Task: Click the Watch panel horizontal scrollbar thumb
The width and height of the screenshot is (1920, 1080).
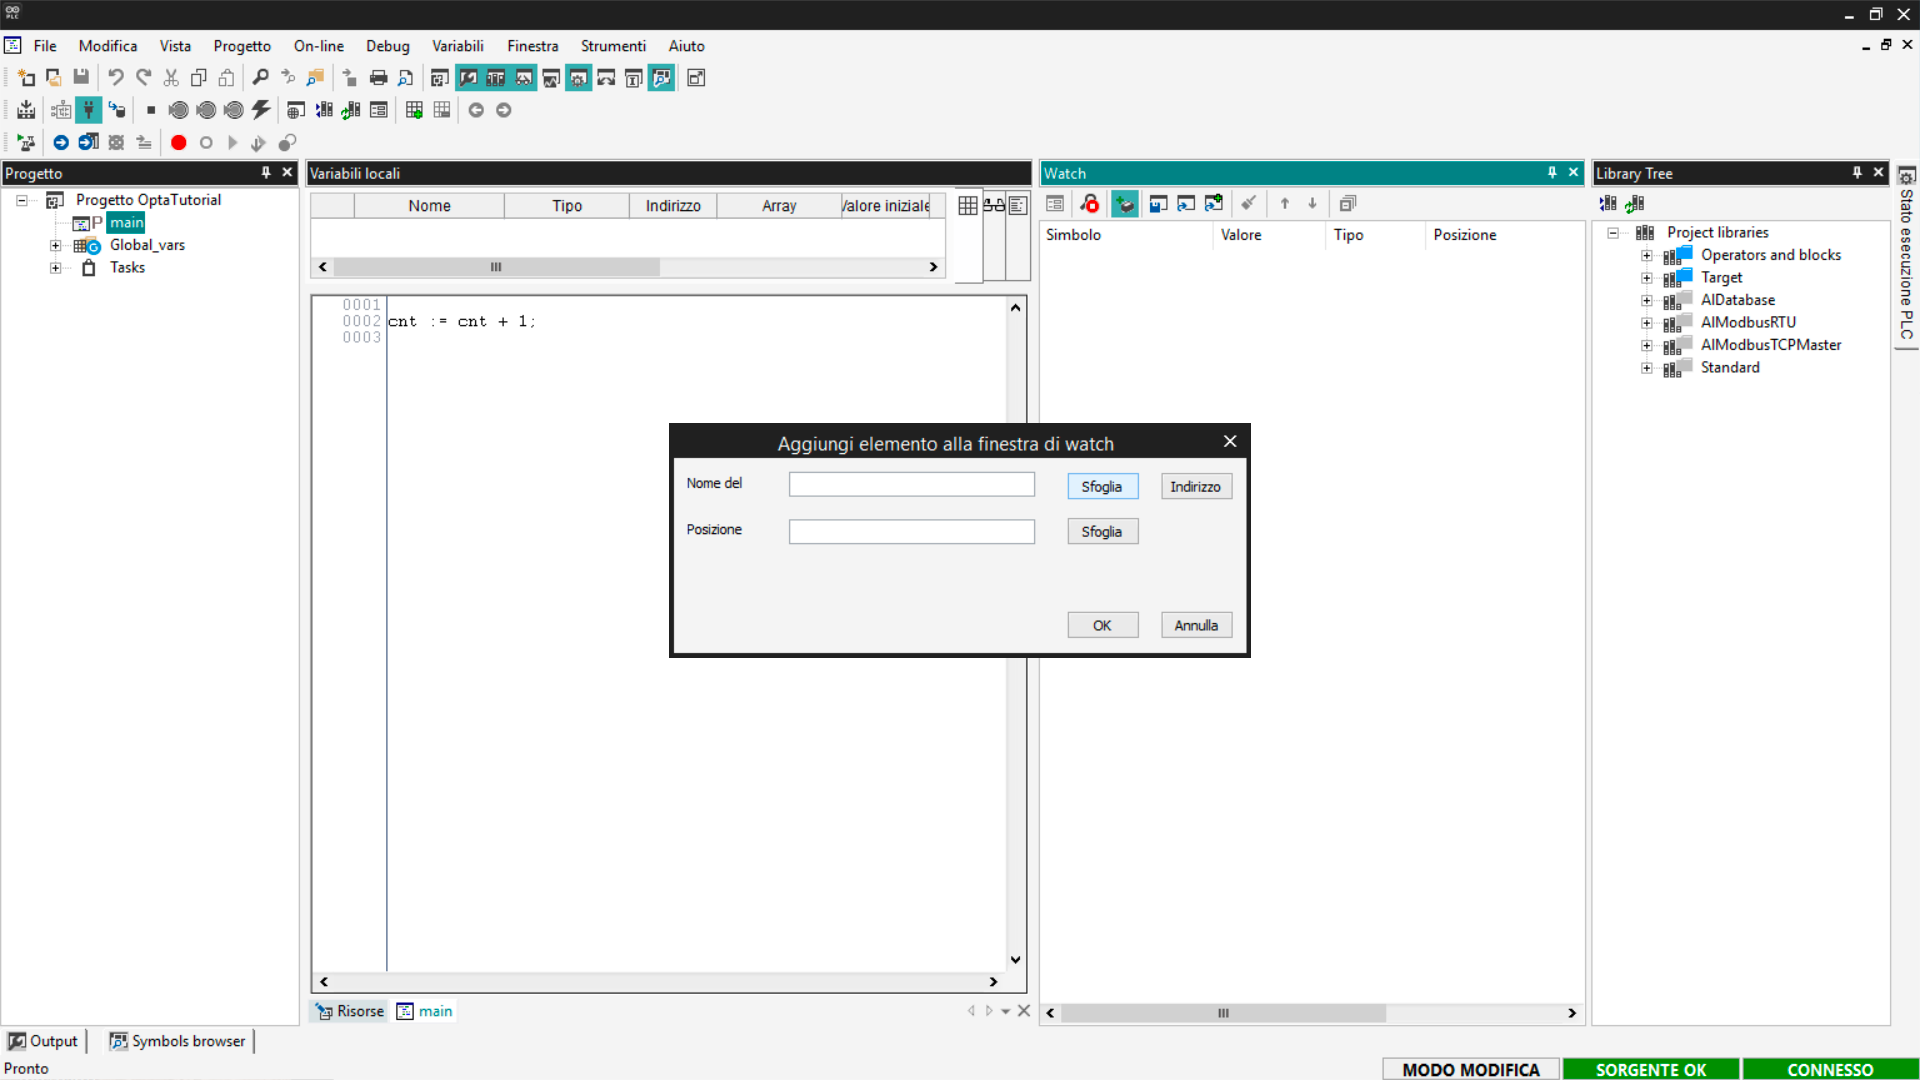Action: coord(1223,1013)
